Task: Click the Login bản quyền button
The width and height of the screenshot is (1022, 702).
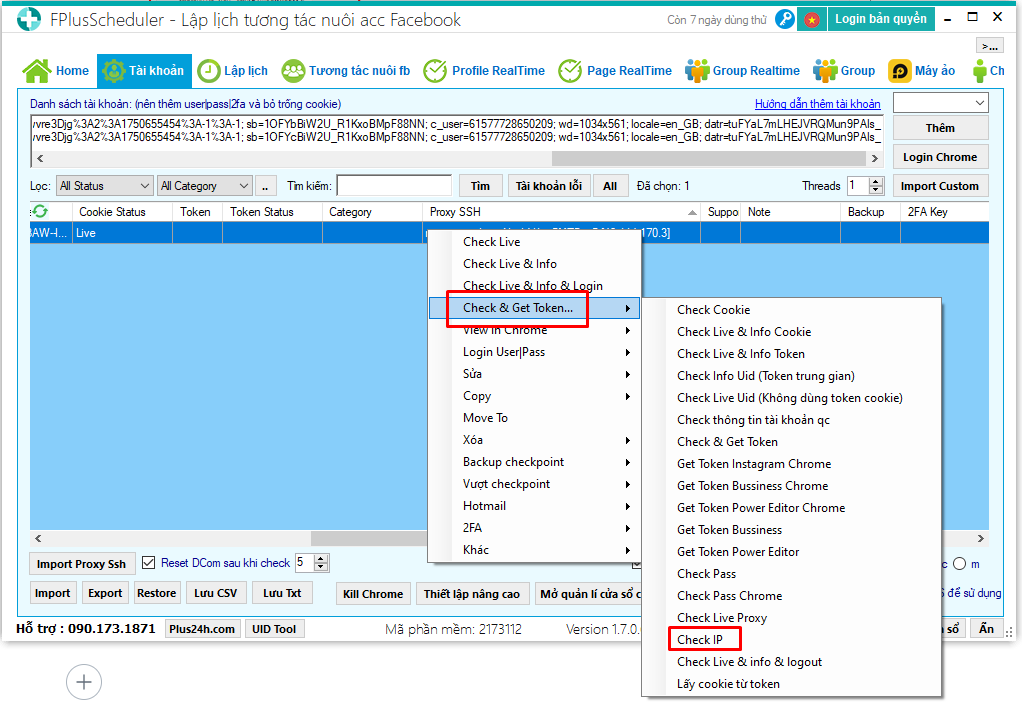Action: point(881,19)
